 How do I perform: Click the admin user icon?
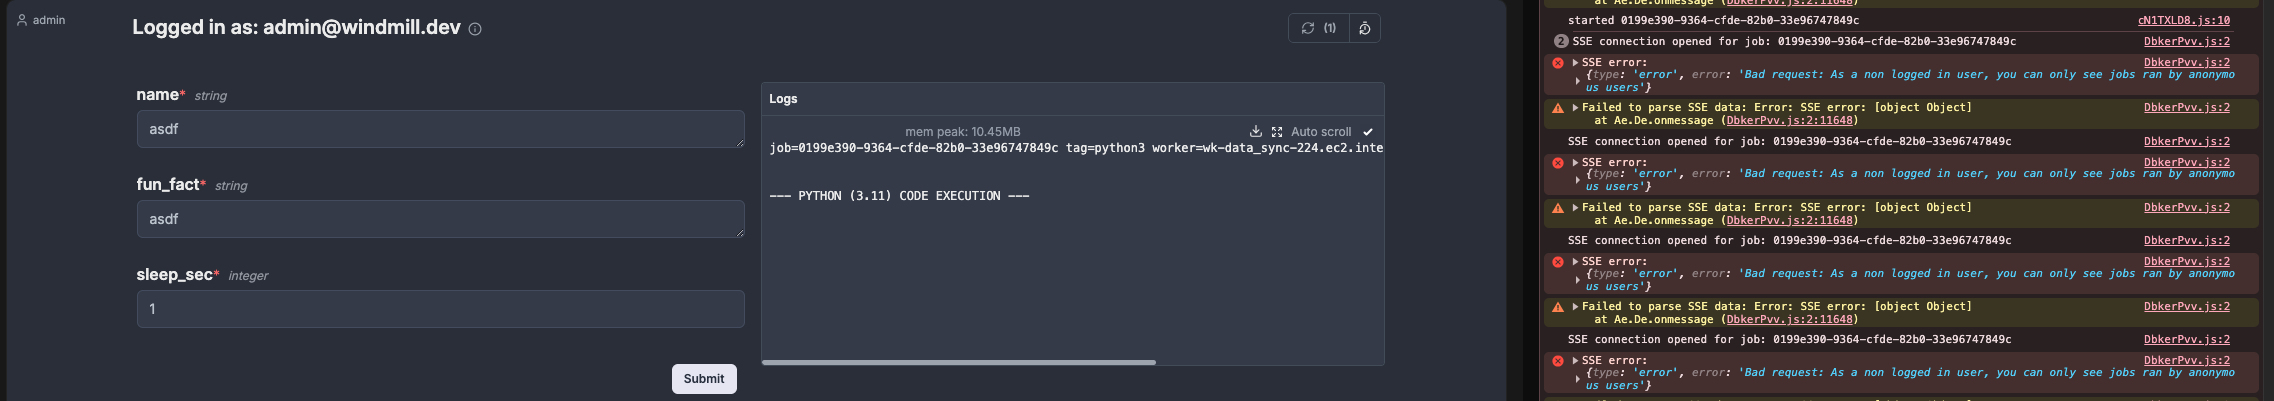(22, 20)
